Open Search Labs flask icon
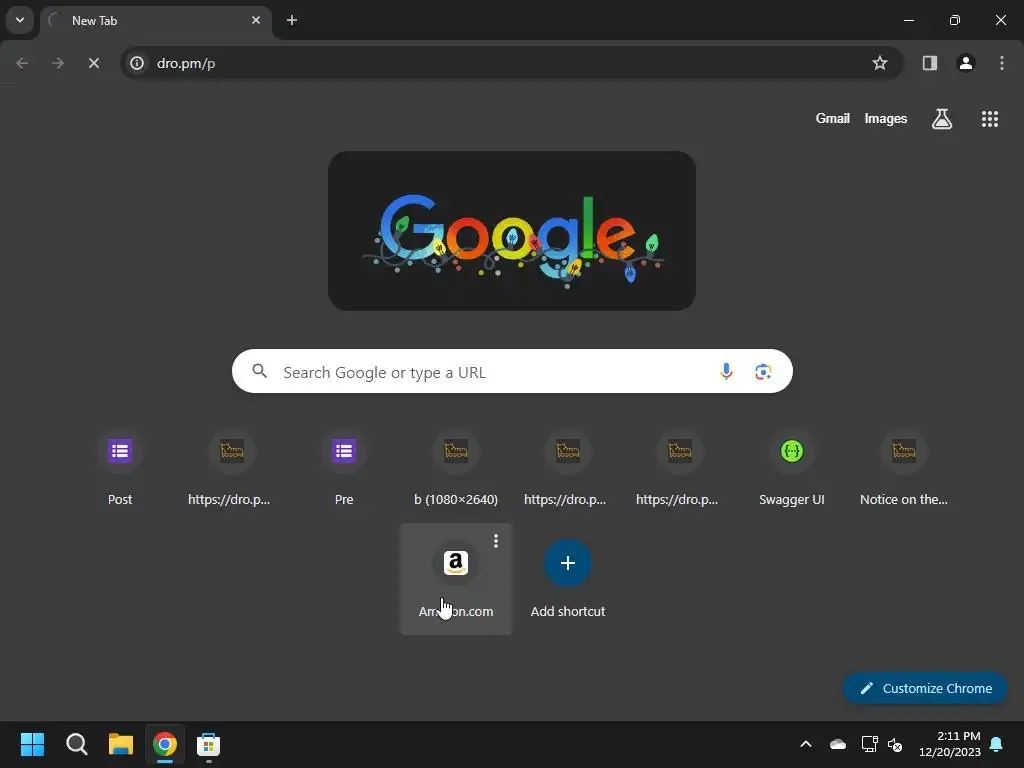Viewport: 1024px width, 768px height. pos(942,119)
